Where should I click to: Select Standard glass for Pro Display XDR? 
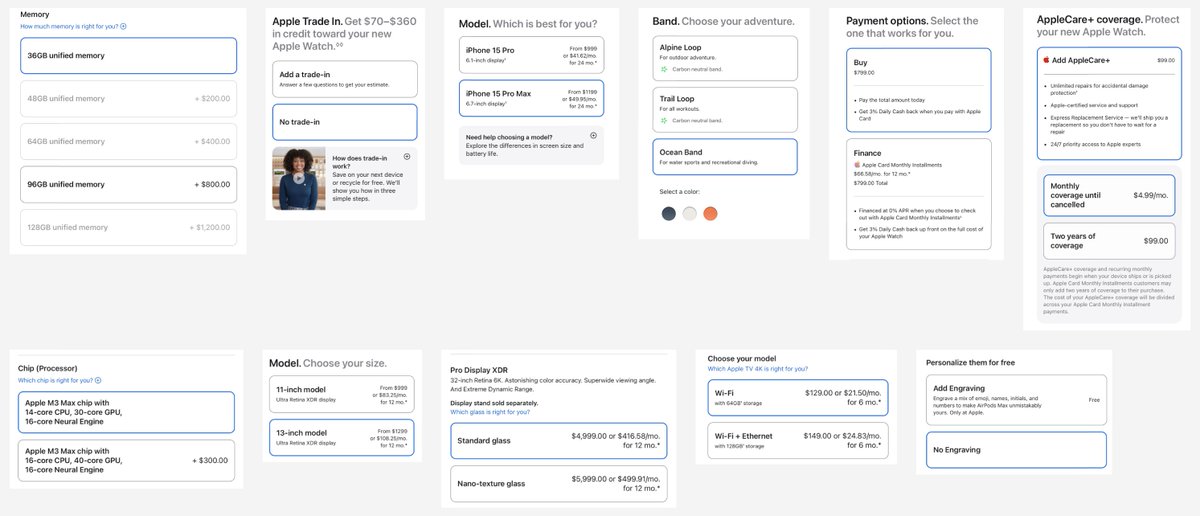(558, 441)
